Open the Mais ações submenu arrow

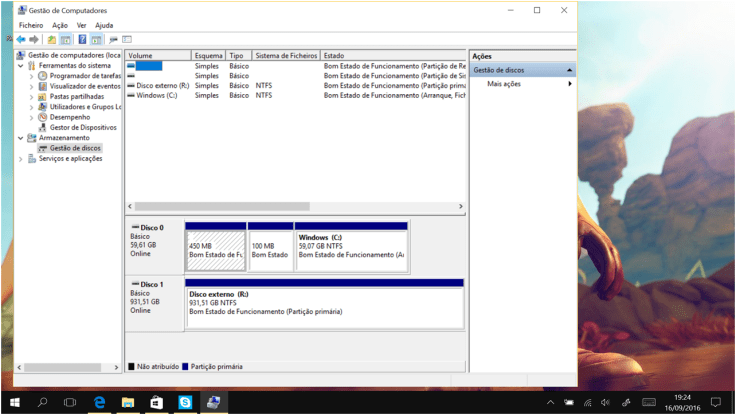570,84
